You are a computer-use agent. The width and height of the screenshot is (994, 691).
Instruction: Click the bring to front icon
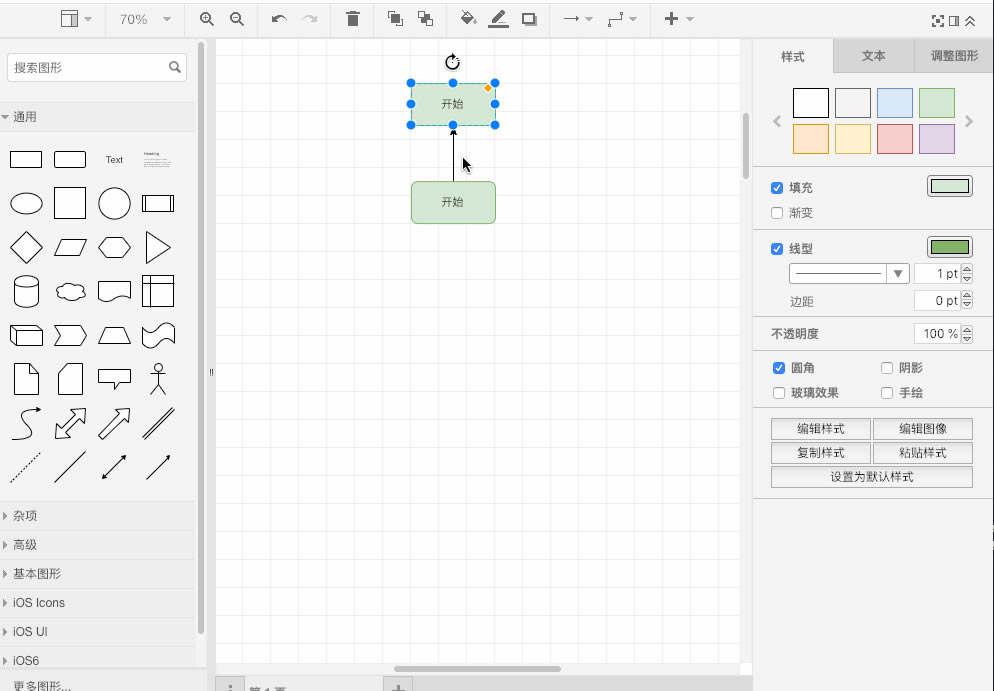[x=395, y=19]
